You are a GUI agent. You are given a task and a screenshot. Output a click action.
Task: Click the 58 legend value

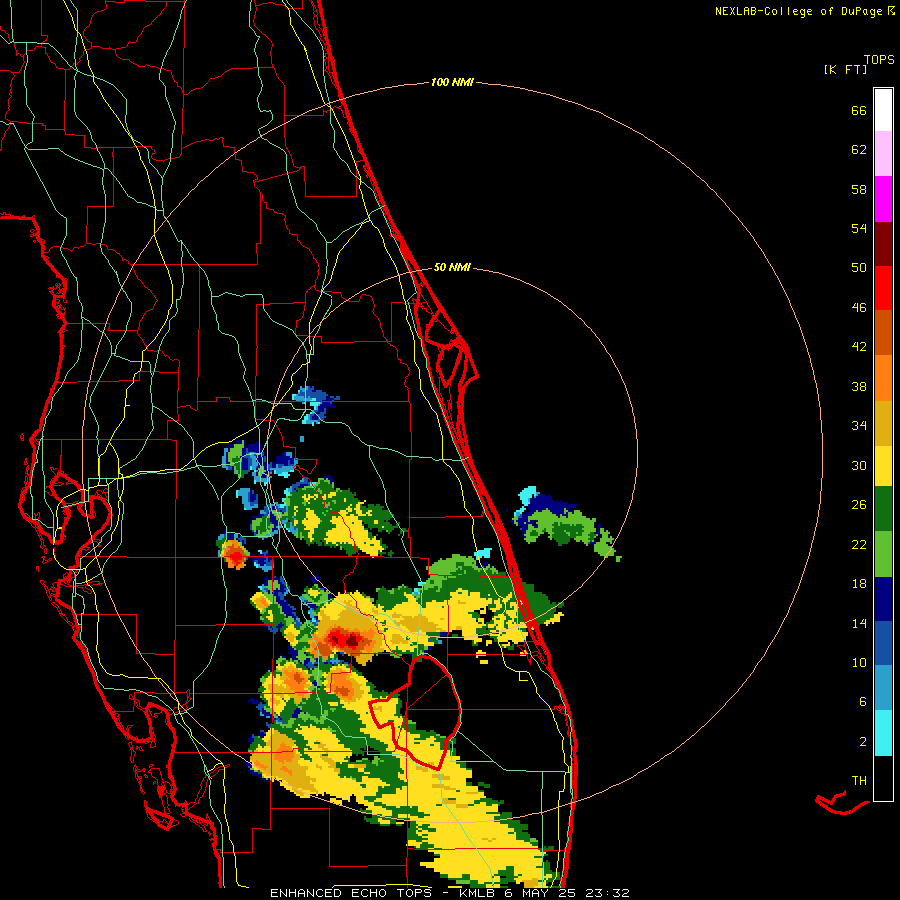pyautogui.click(x=859, y=189)
